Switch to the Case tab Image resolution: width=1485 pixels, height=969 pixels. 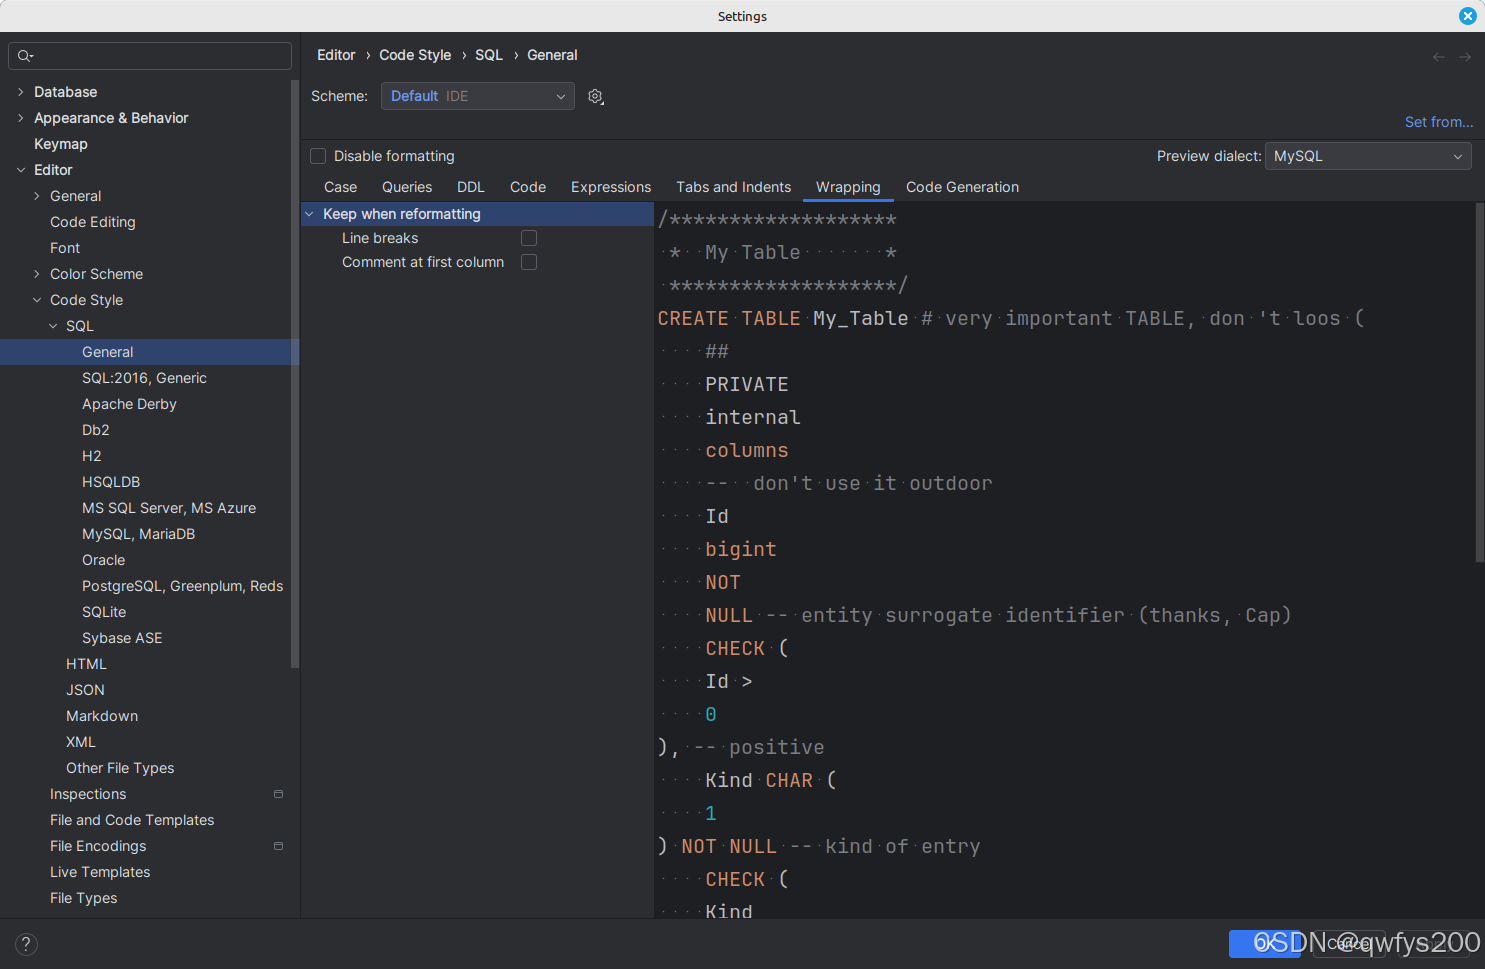click(x=340, y=187)
